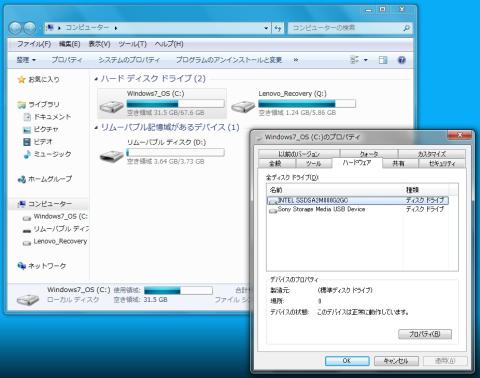The width and height of the screenshot is (480, 378).
Task: Click the refresh icon beside address bar
Action: point(278,28)
